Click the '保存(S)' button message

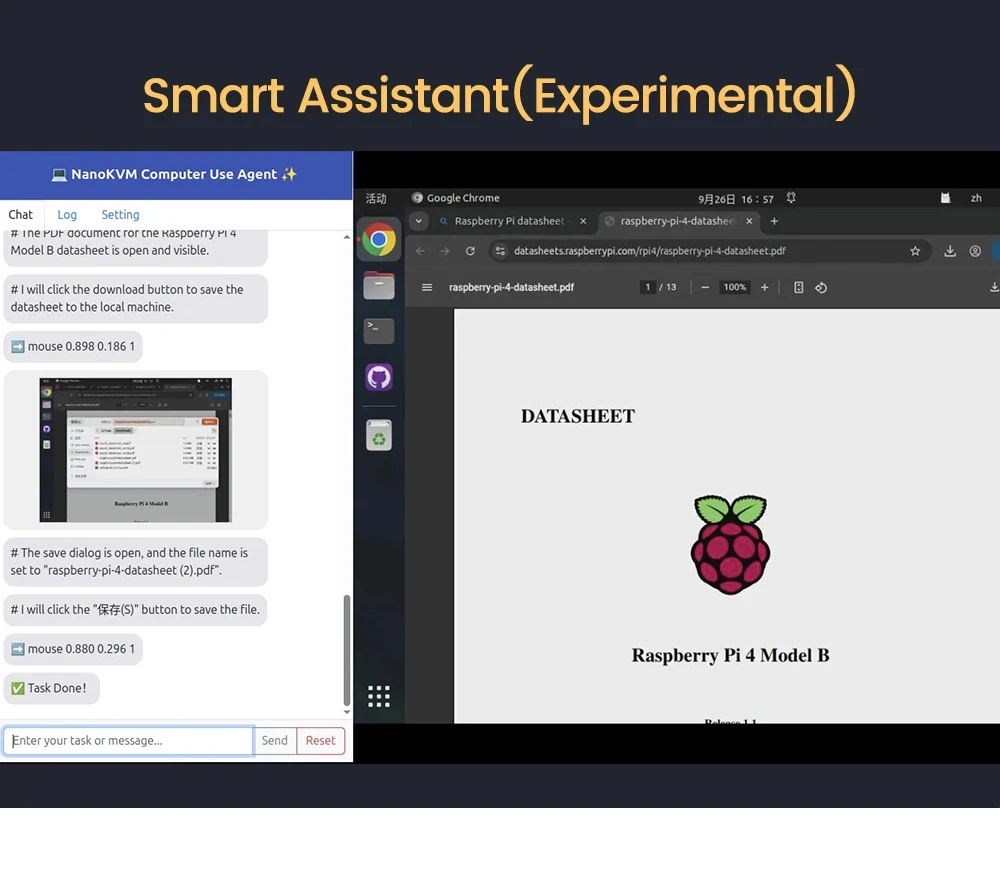coord(135,610)
